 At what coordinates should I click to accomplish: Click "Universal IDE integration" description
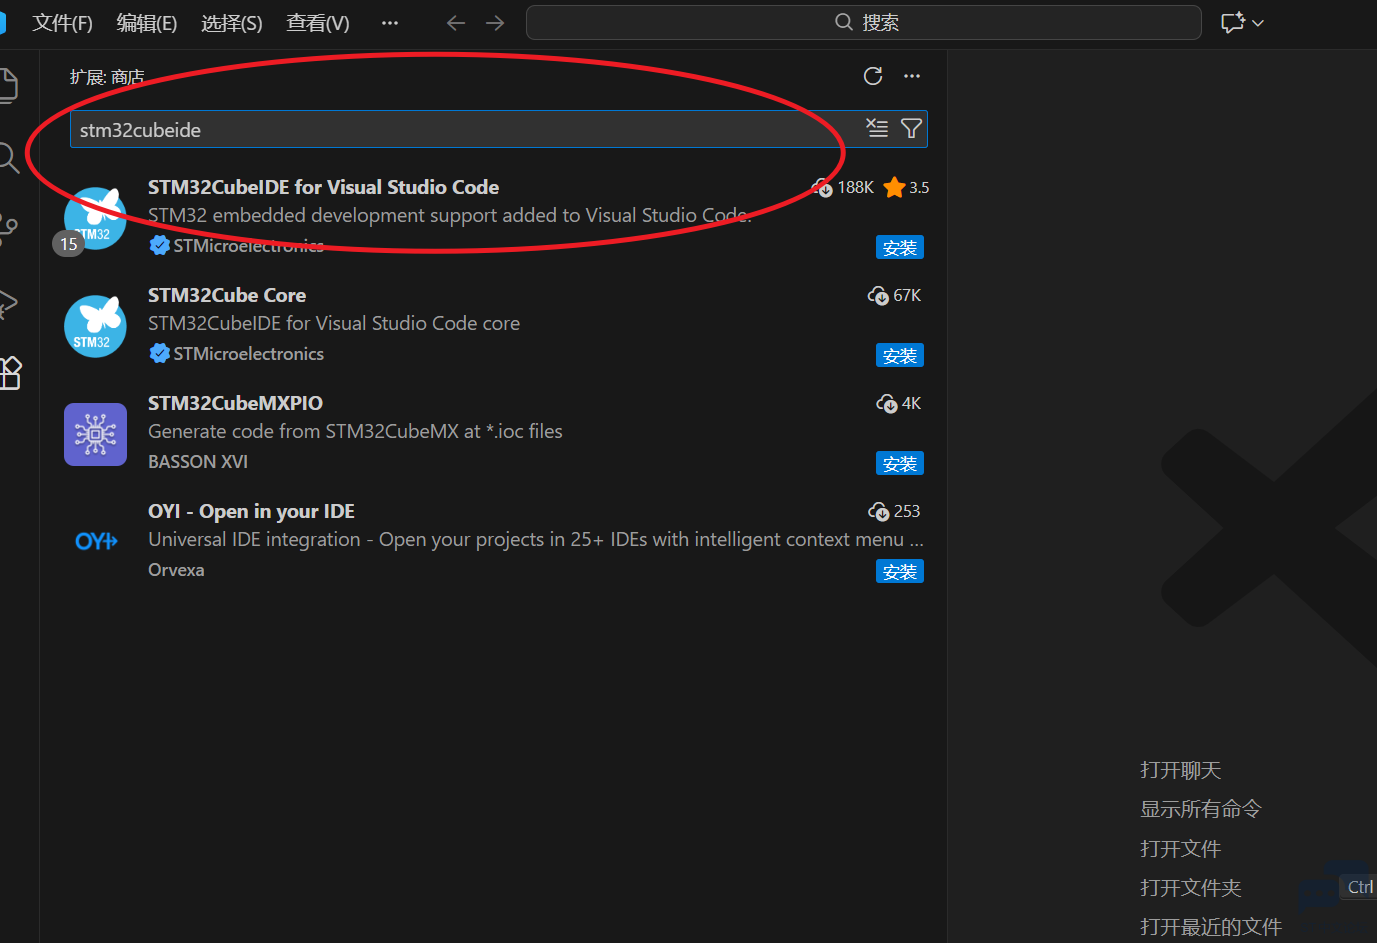pos(536,539)
